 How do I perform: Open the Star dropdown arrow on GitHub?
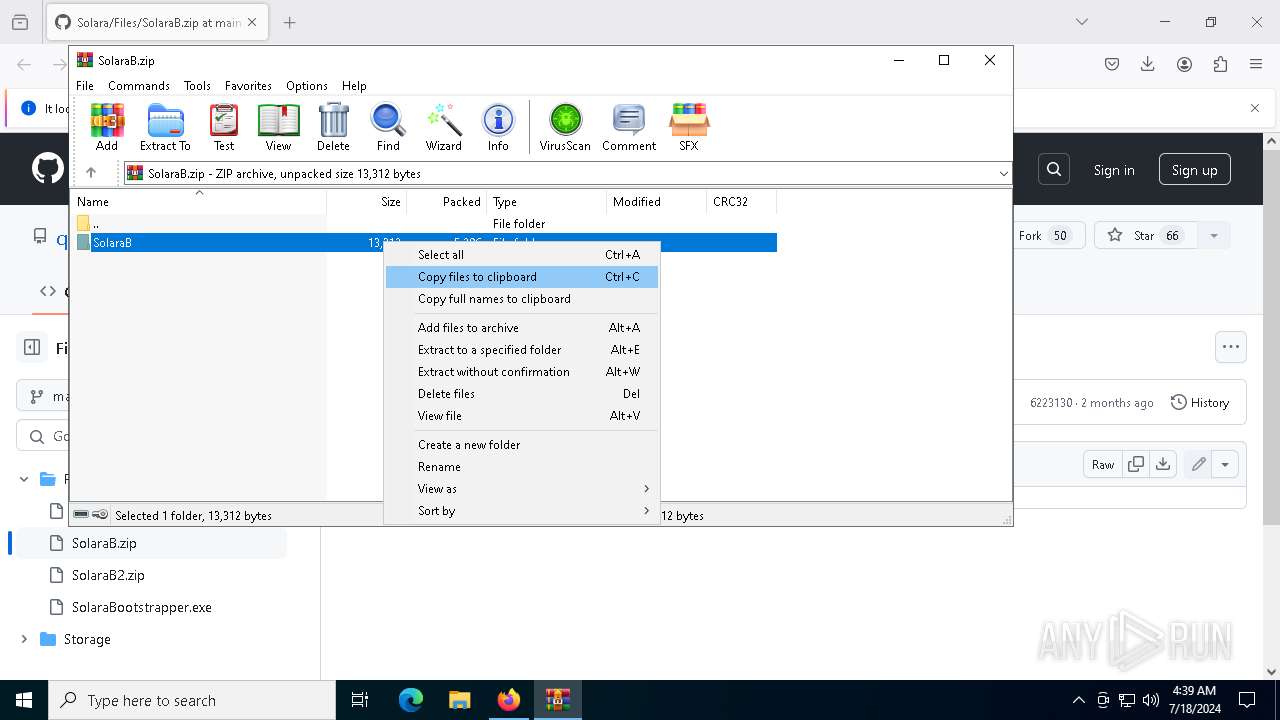tap(1214, 236)
